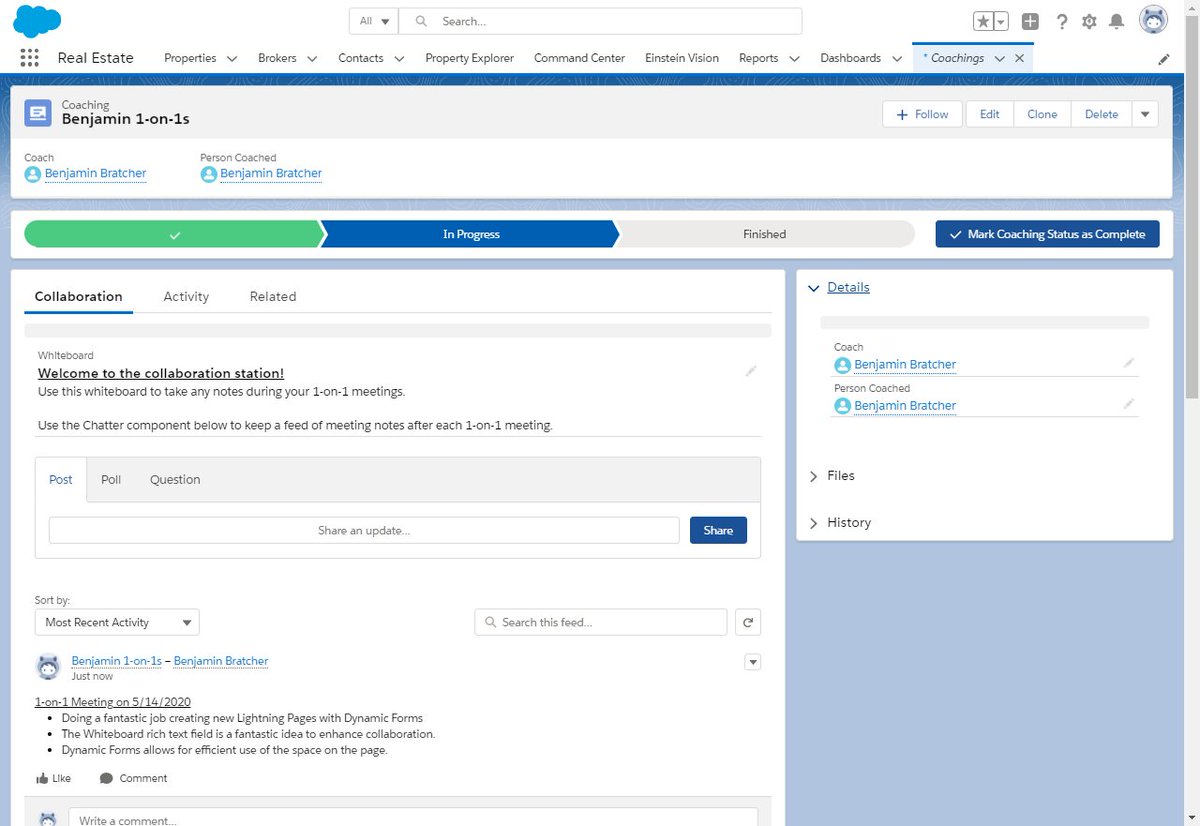
Task: Open the Salesforce cloud logo home
Action: [38, 20]
